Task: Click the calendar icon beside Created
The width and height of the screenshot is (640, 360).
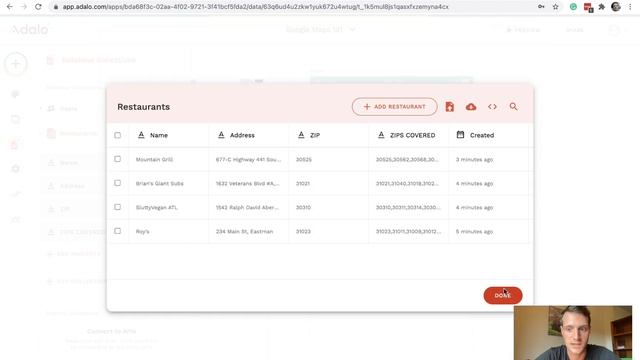Action: pos(460,135)
